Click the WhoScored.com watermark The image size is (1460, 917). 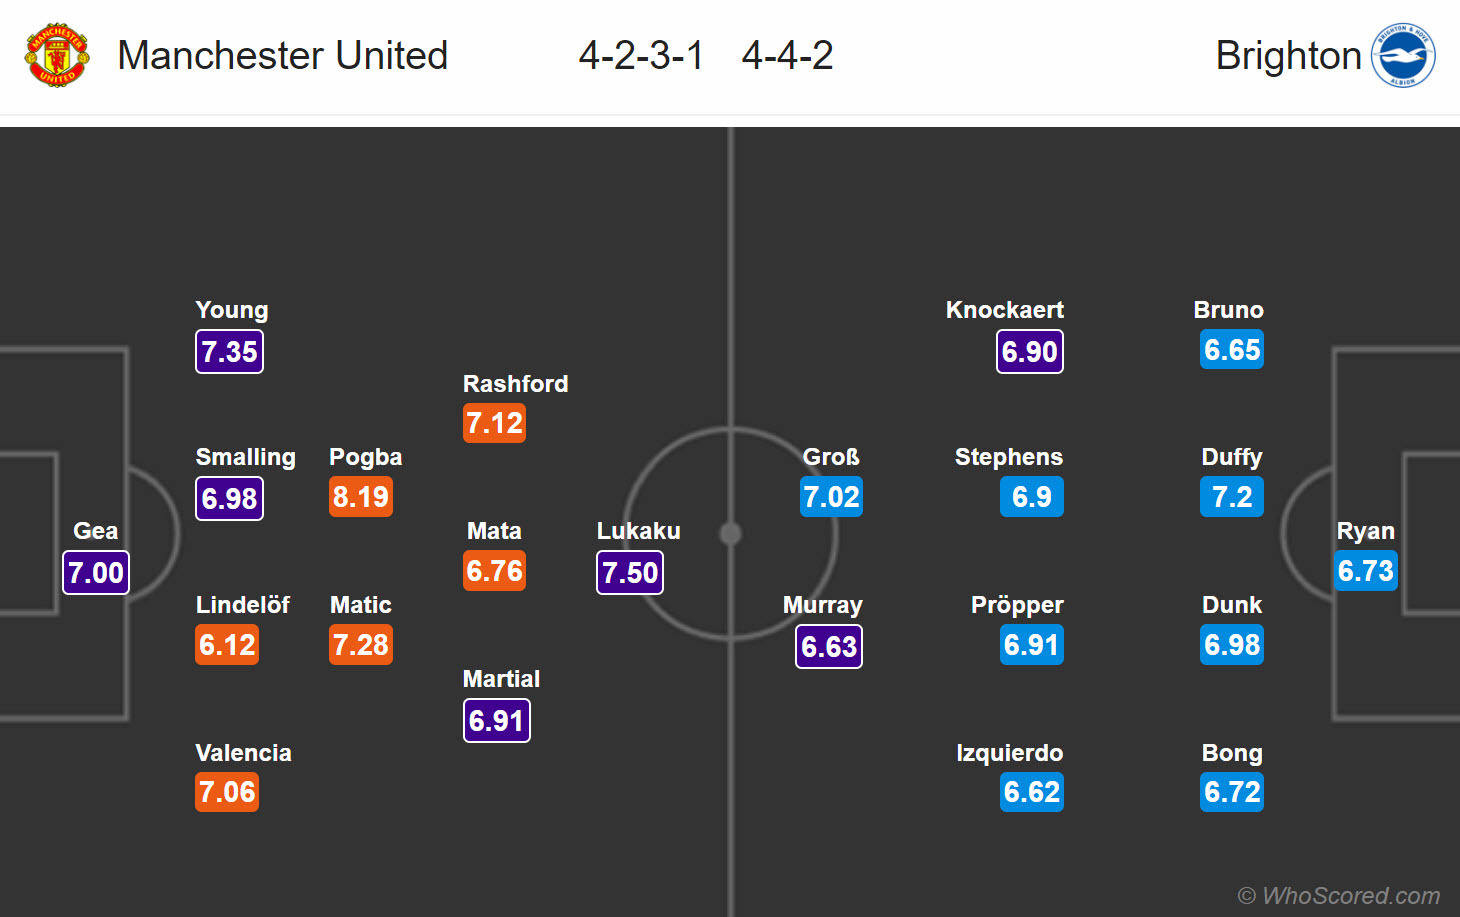click(1339, 895)
